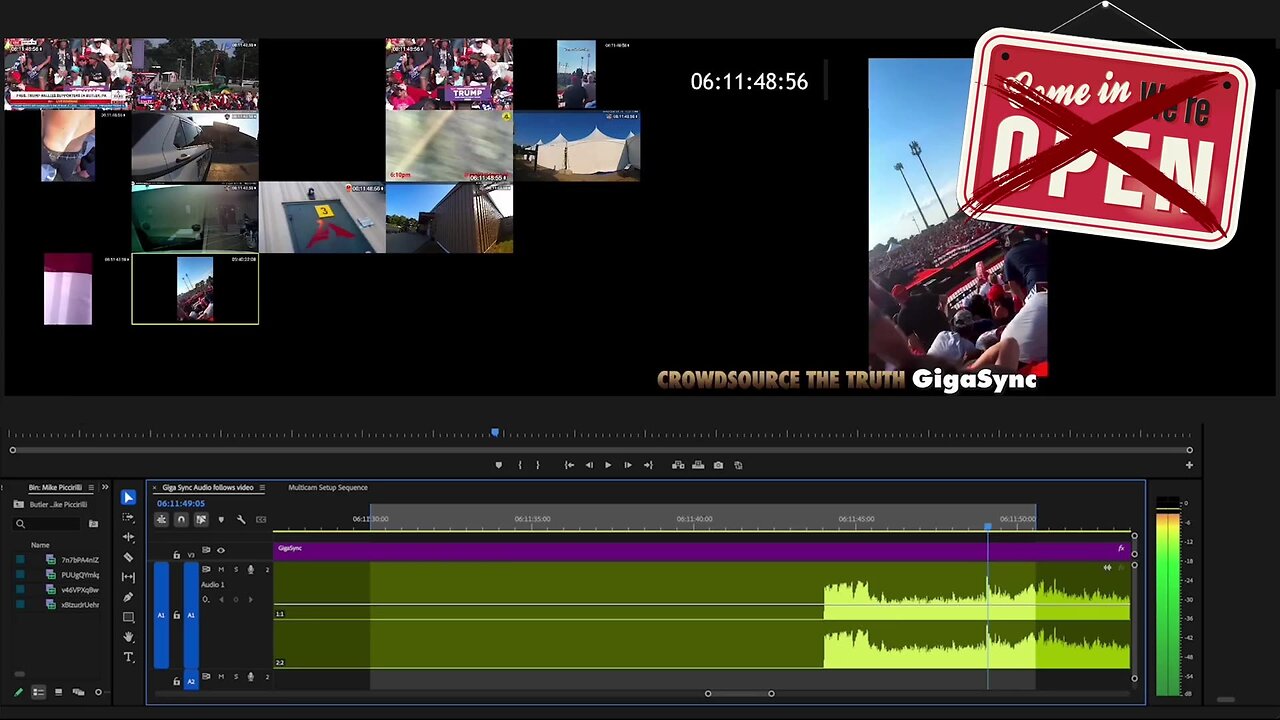Screen dimensions: 1280x720
Task: Solo the Audio 1 track
Action: [x=236, y=569]
